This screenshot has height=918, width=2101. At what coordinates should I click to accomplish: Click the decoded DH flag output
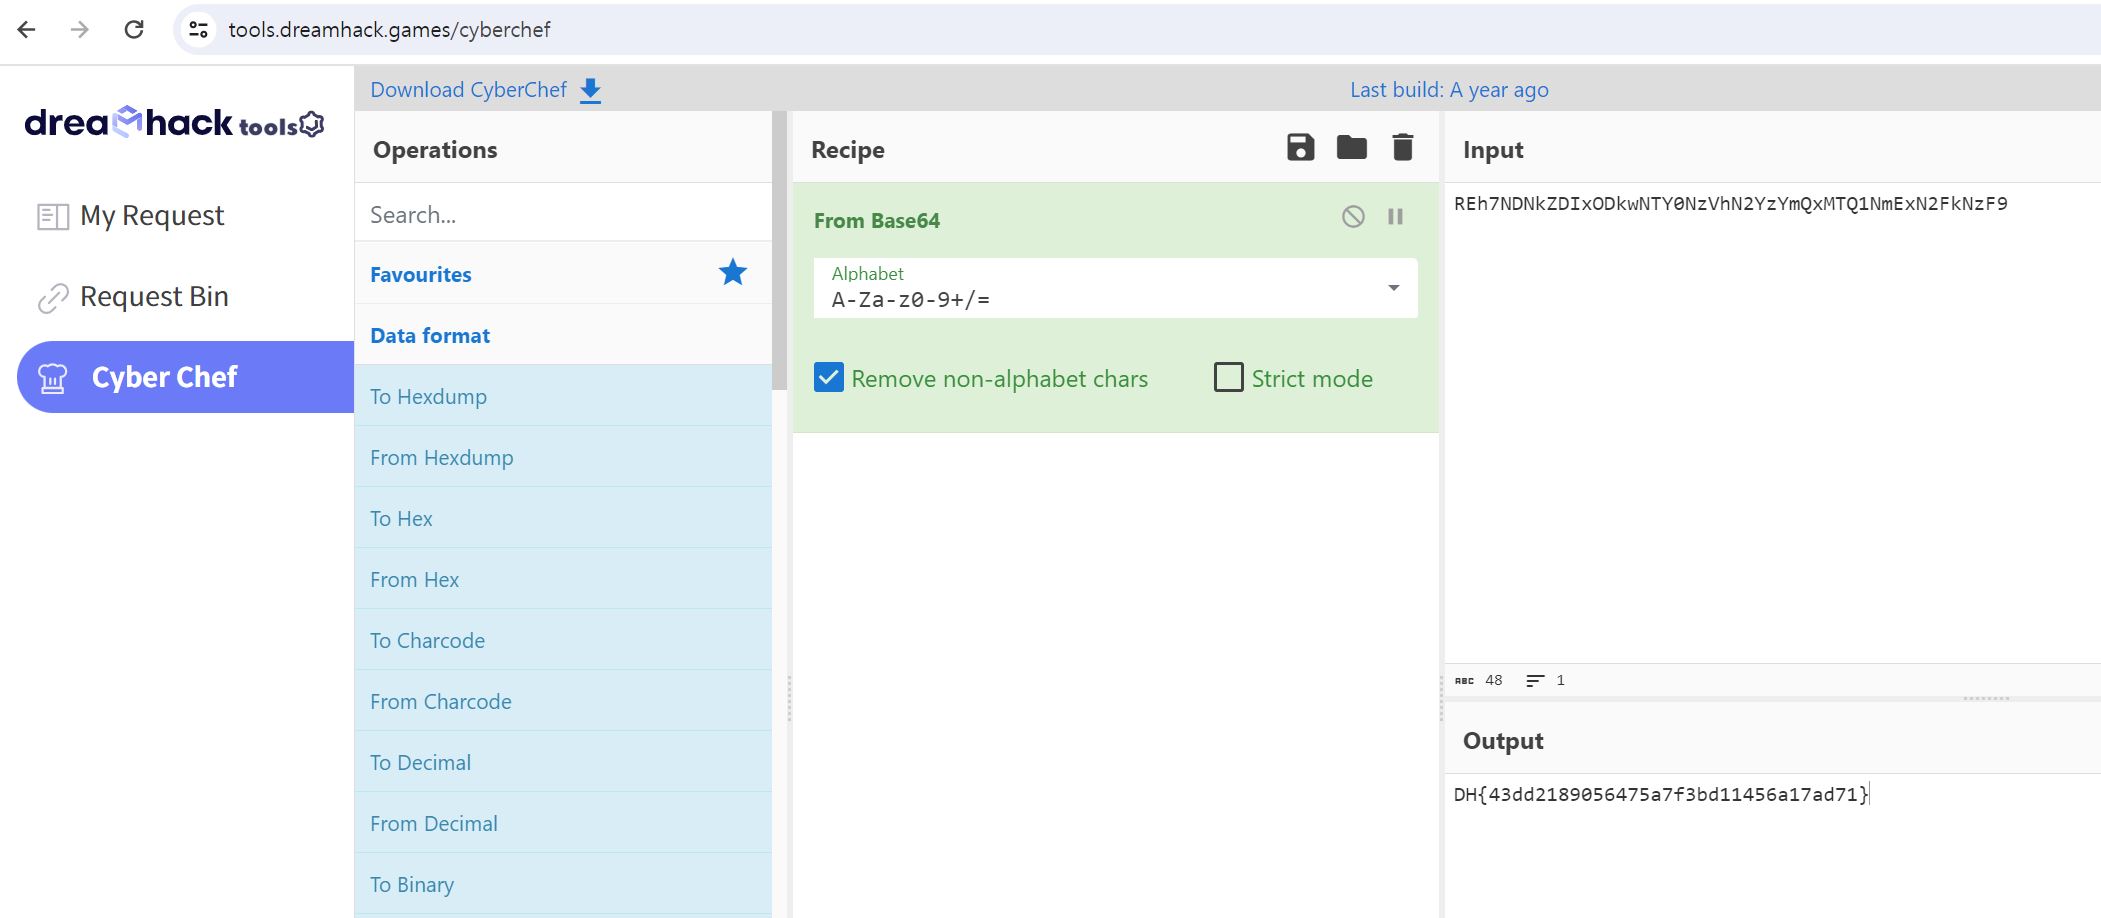tap(1661, 795)
